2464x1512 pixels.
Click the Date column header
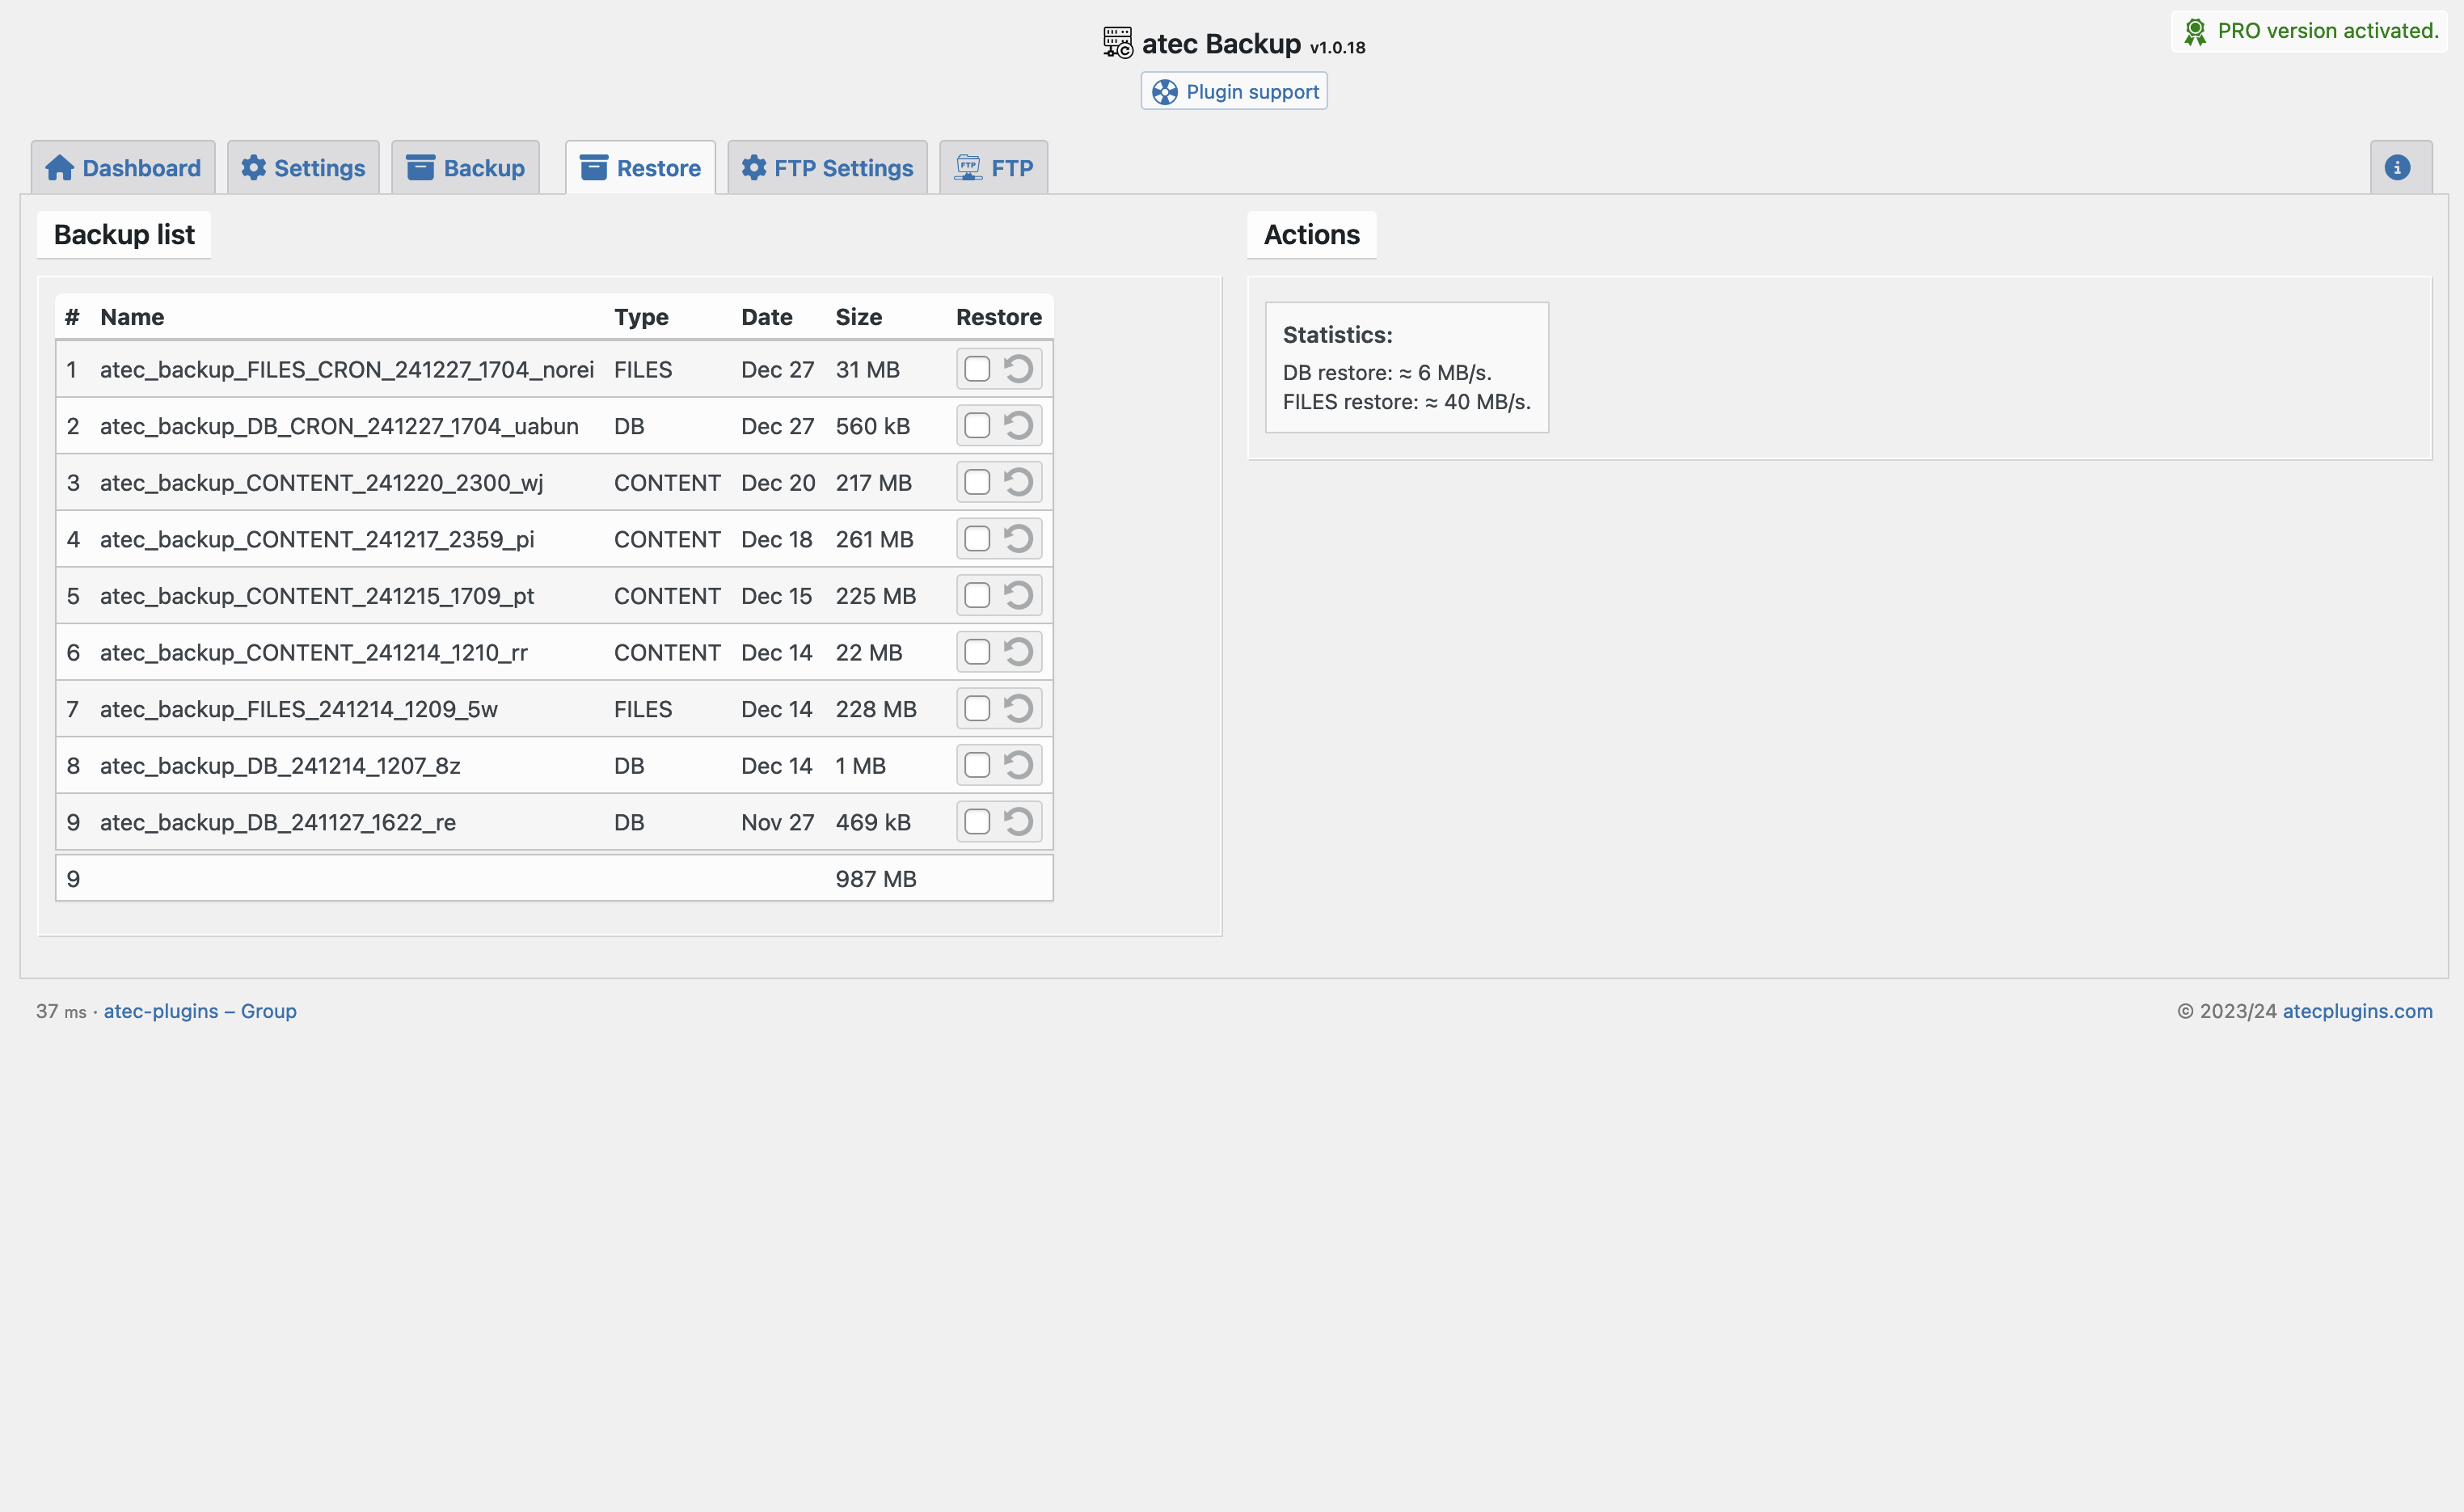pyautogui.click(x=766, y=317)
